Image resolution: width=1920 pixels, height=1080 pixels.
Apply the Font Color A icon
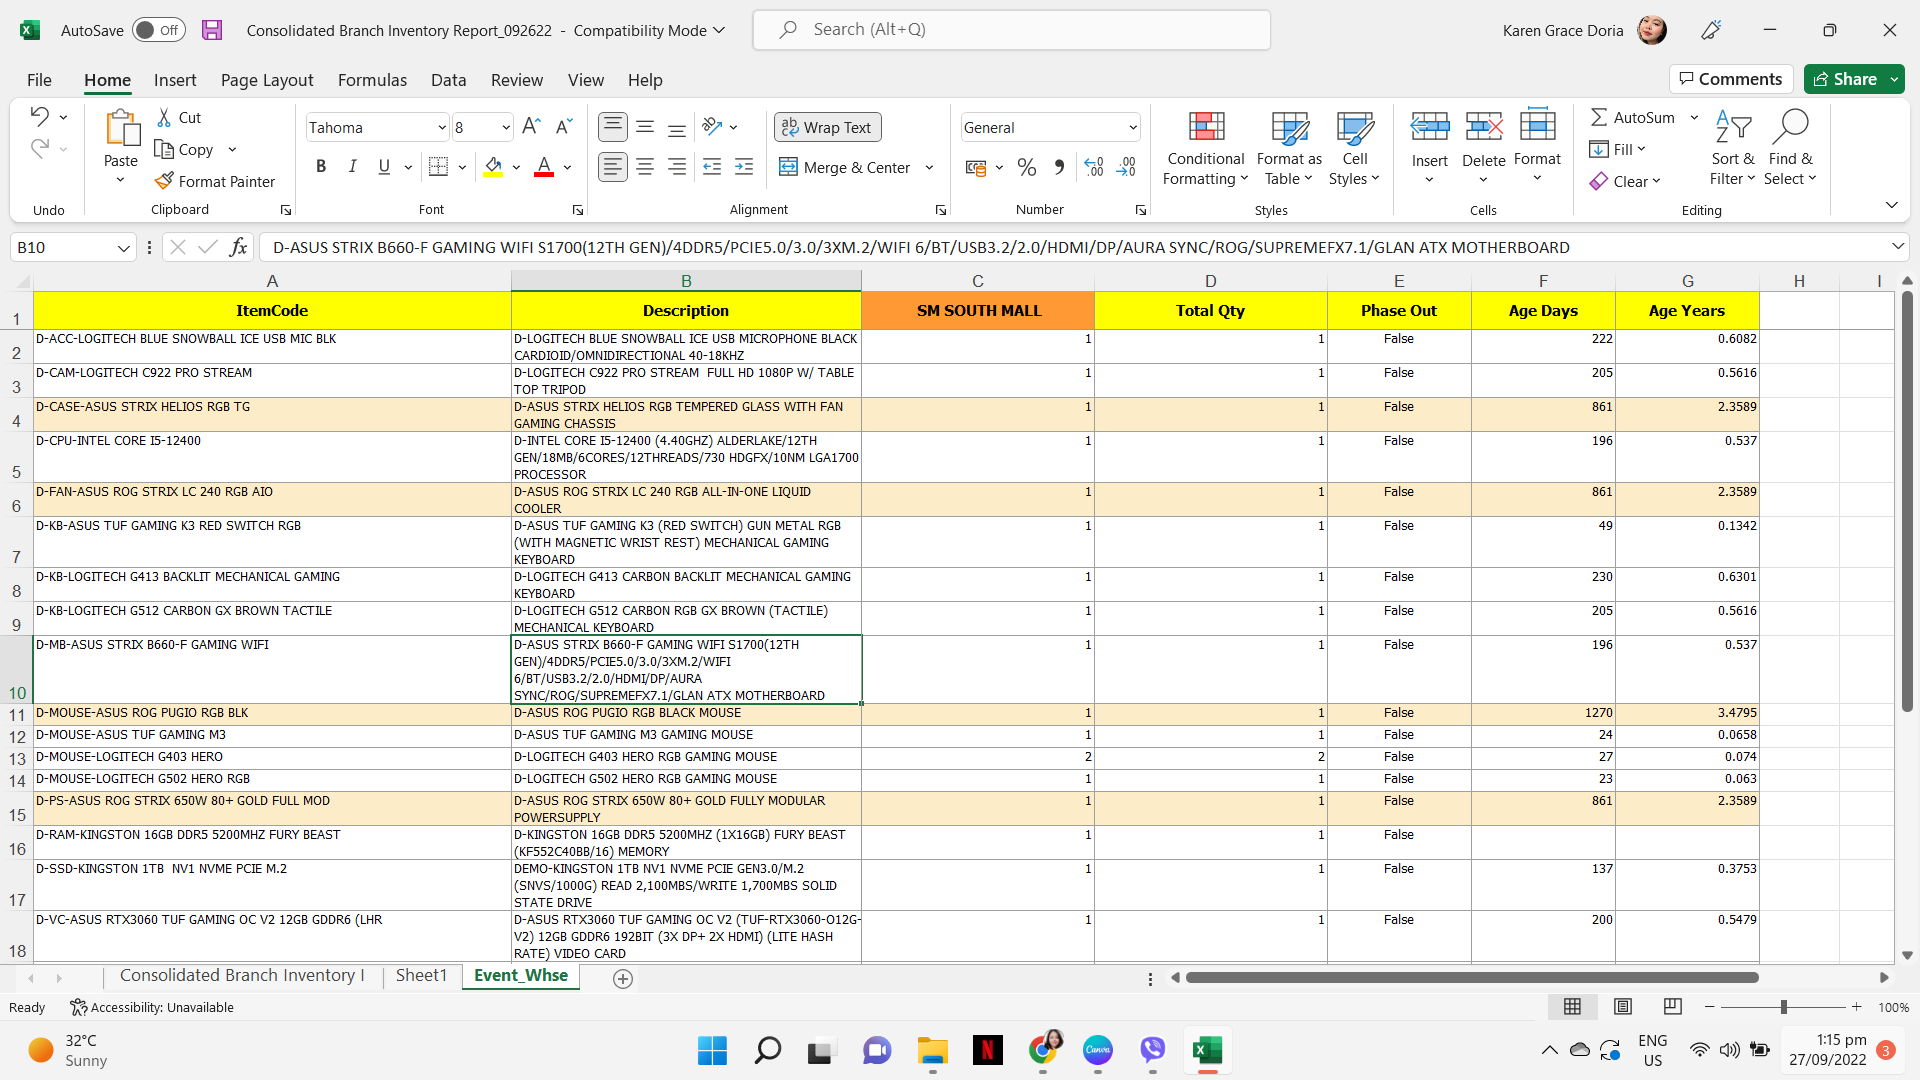coord(544,167)
